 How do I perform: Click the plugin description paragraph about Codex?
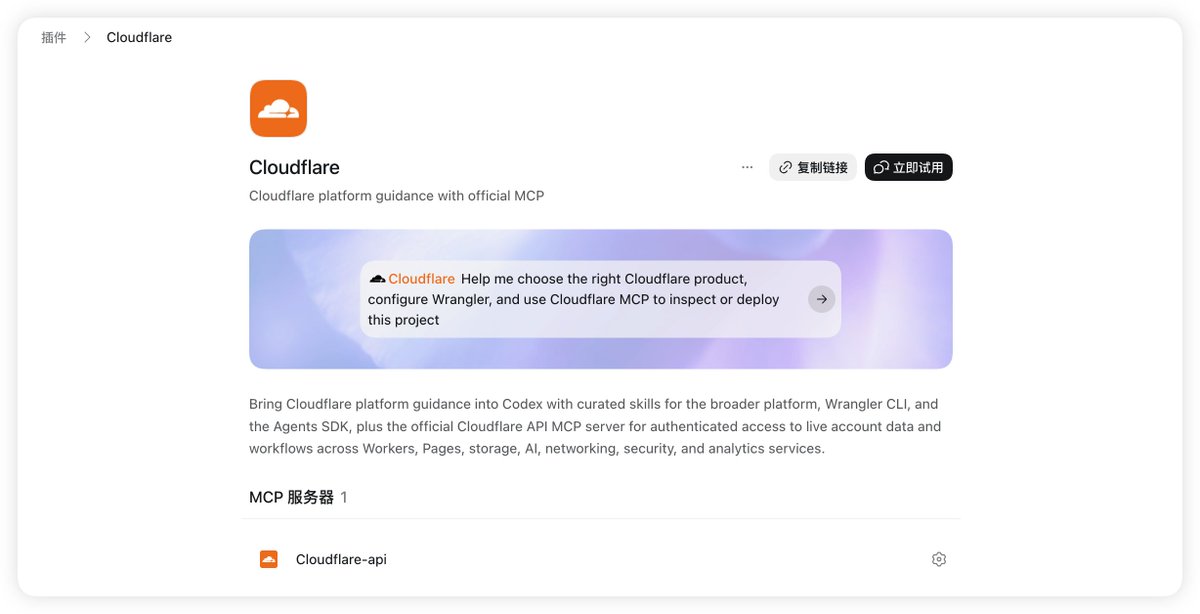tap(595, 426)
